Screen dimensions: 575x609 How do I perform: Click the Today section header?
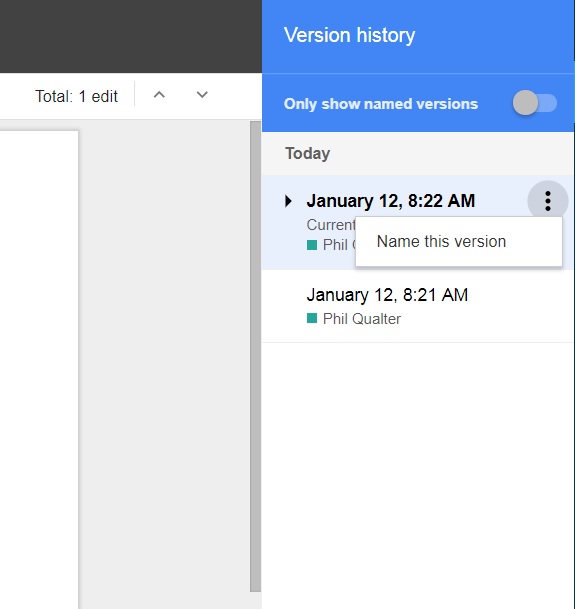pos(307,154)
